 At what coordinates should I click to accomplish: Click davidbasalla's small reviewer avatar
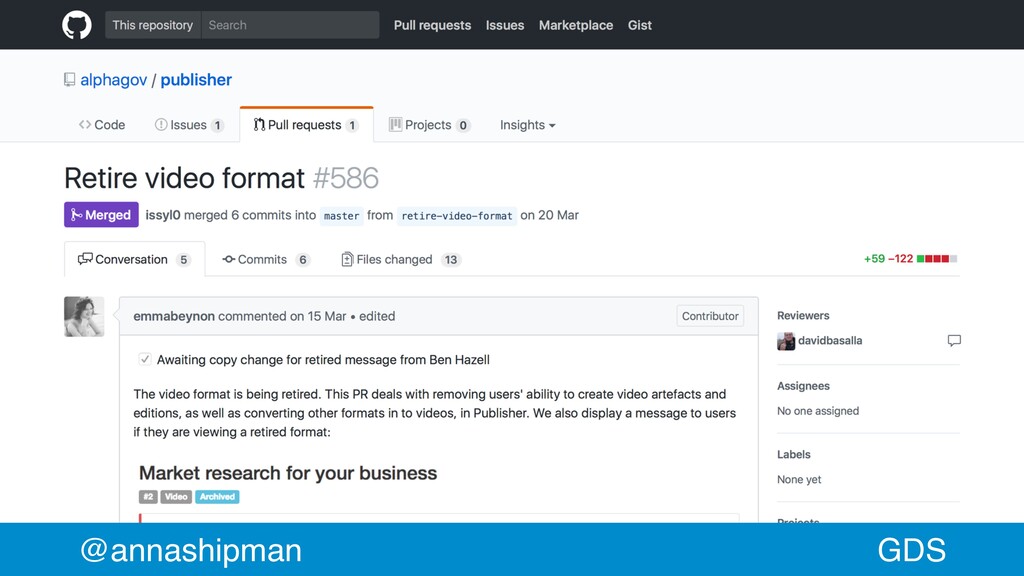pos(786,341)
